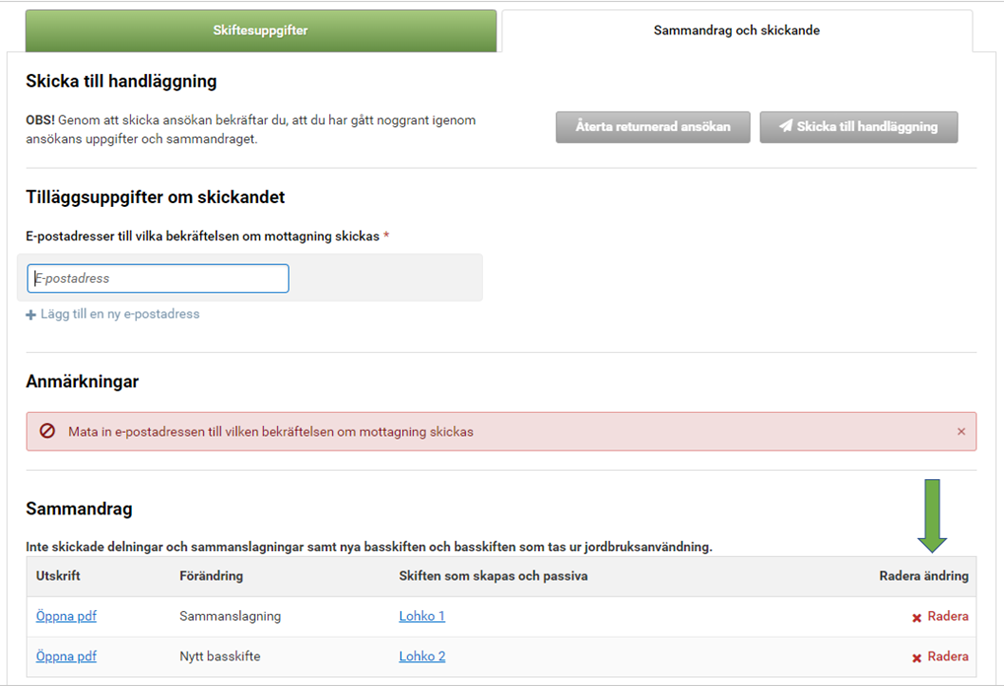
Task: Click the Radera ändring column header
Action: [x=923, y=576]
